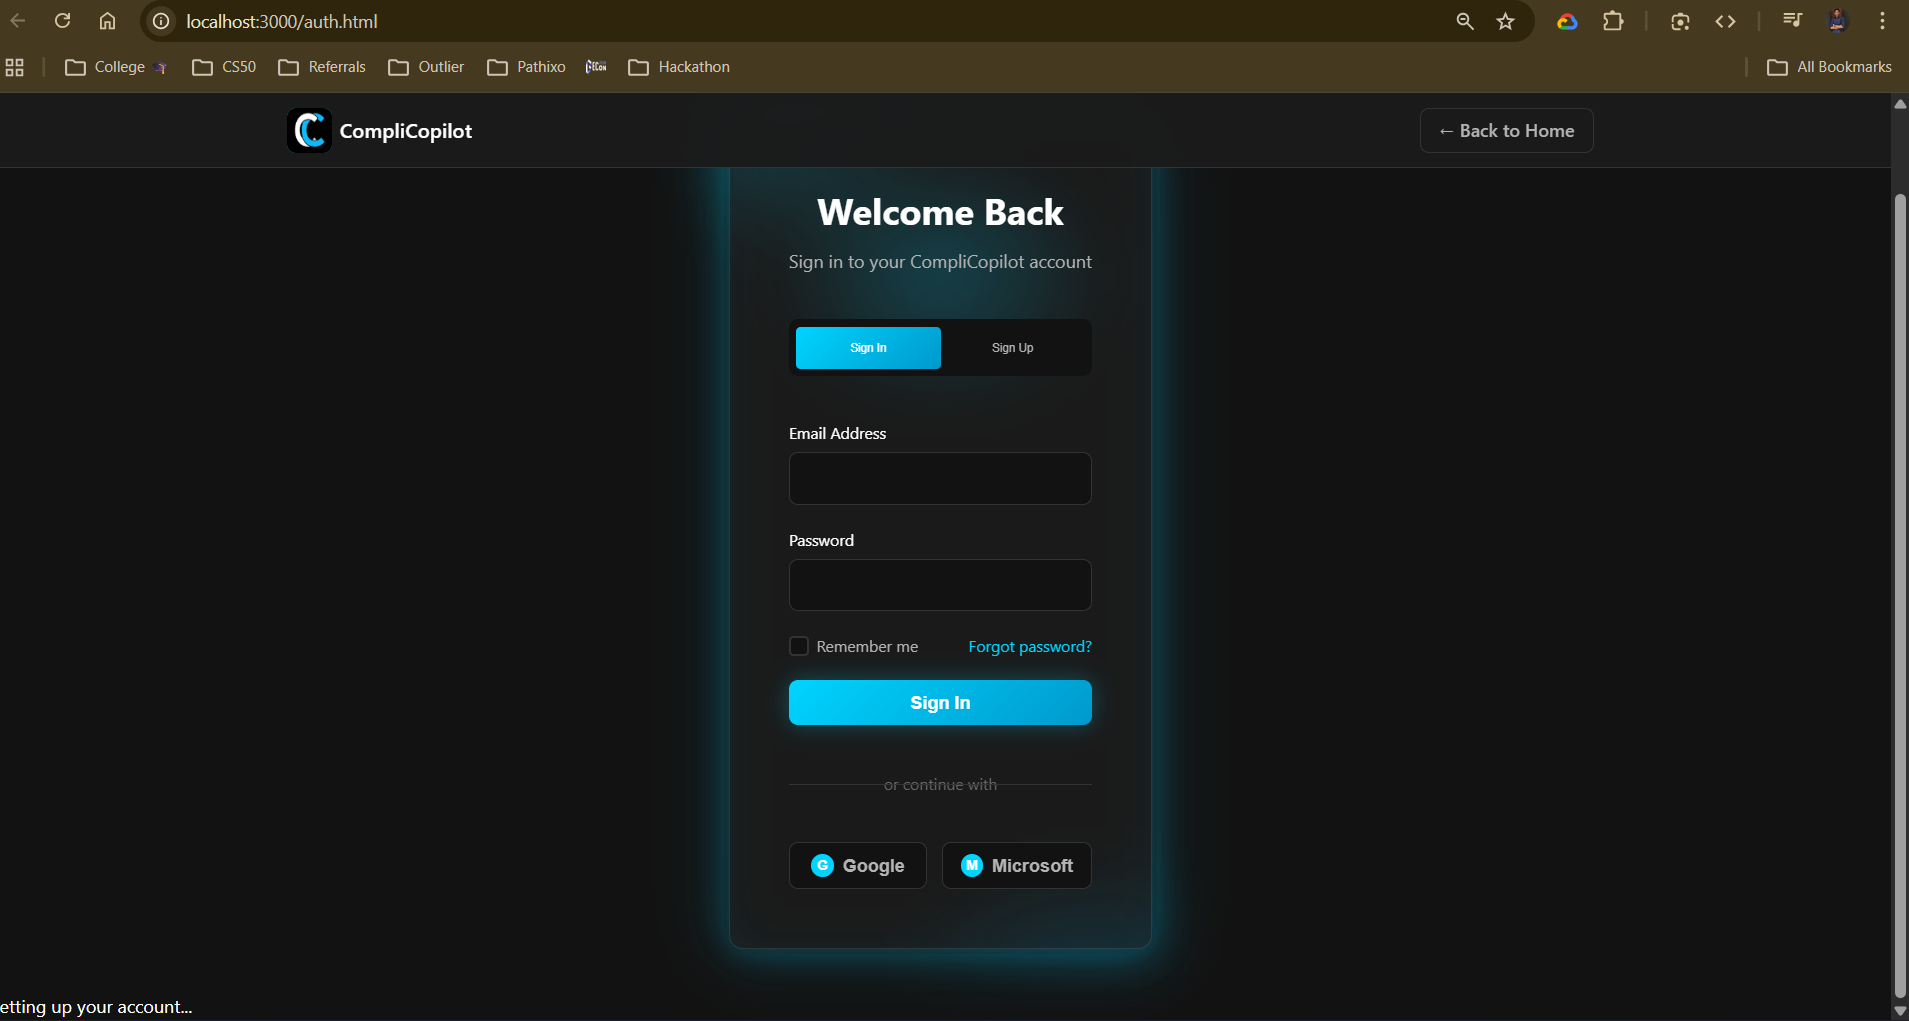Image resolution: width=1909 pixels, height=1021 pixels.
Task: Click the Forgot password? link
Action: point(1029,647)
